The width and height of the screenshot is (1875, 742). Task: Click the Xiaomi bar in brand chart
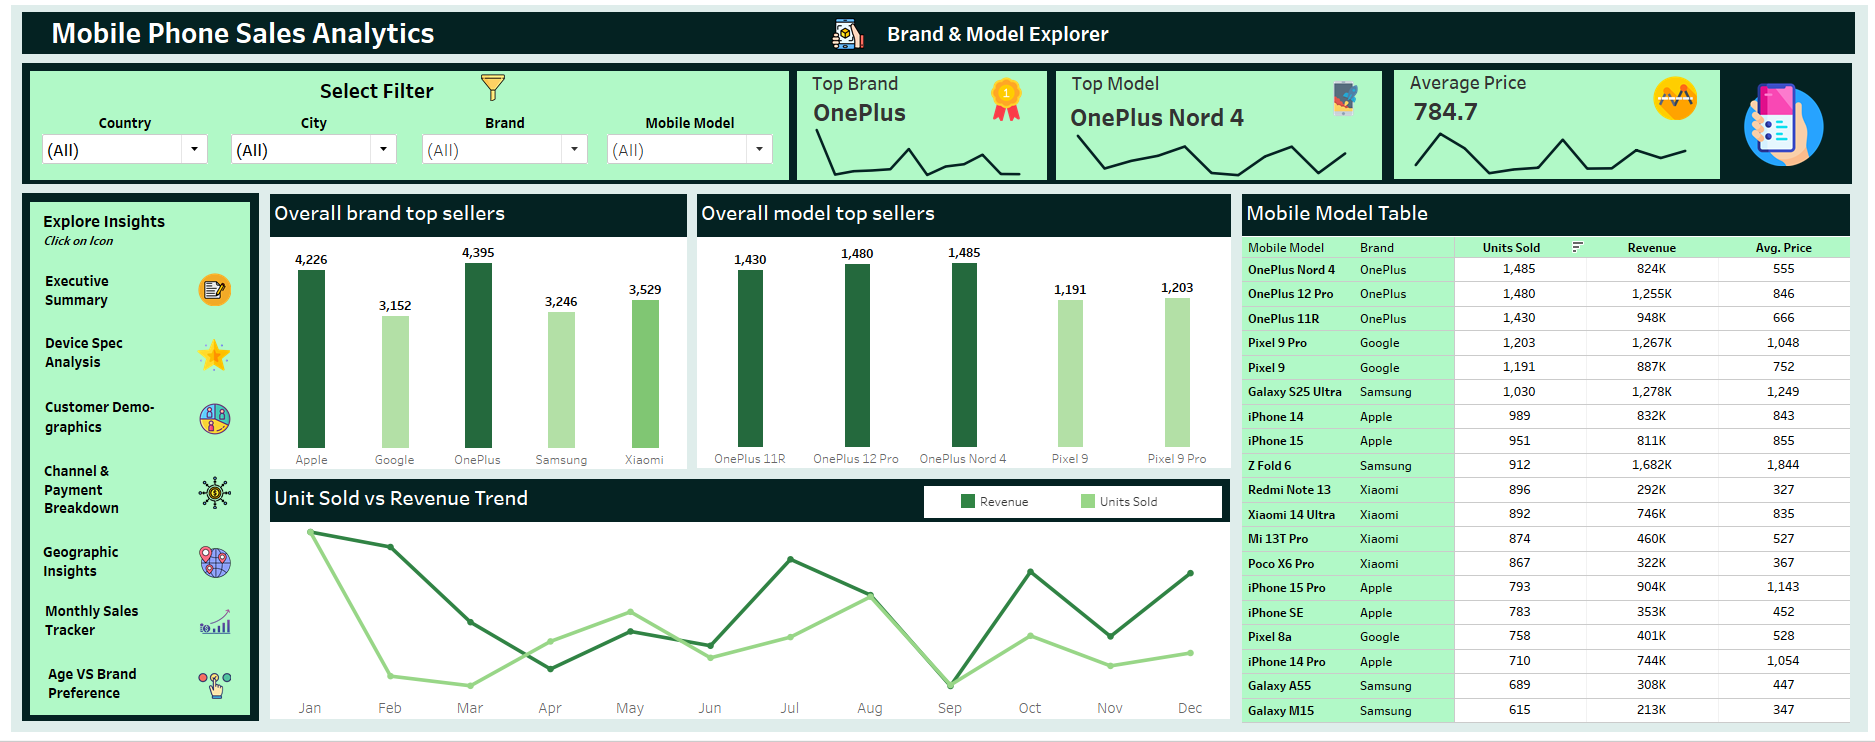tap(645, 374)
